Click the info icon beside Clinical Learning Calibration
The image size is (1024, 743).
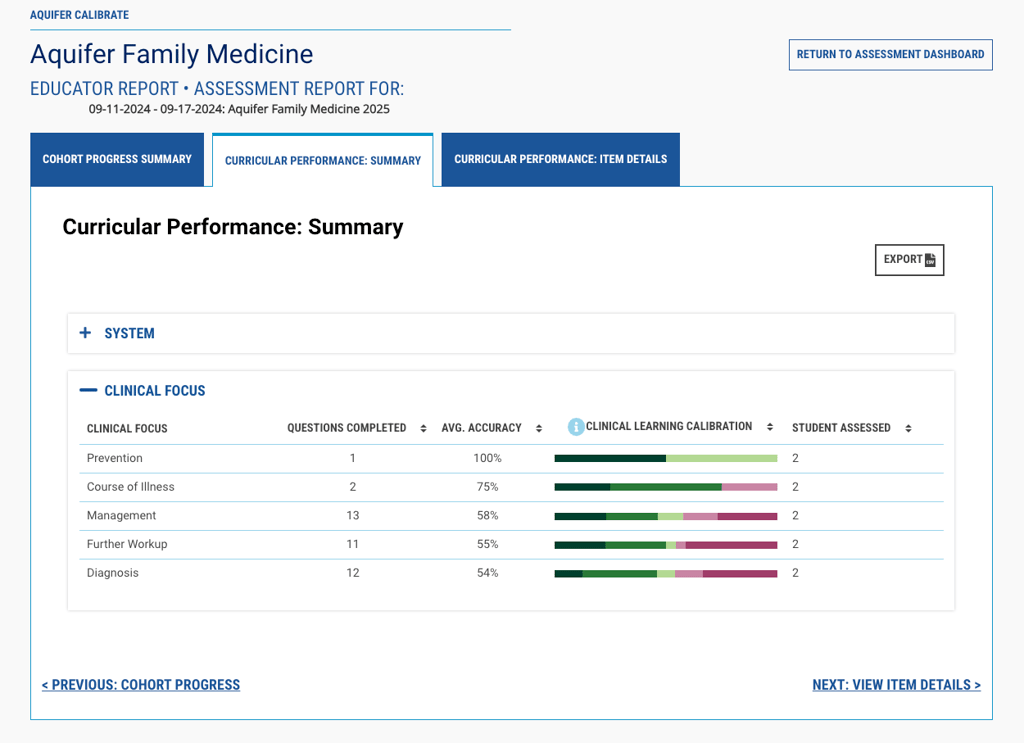[575, 427]
